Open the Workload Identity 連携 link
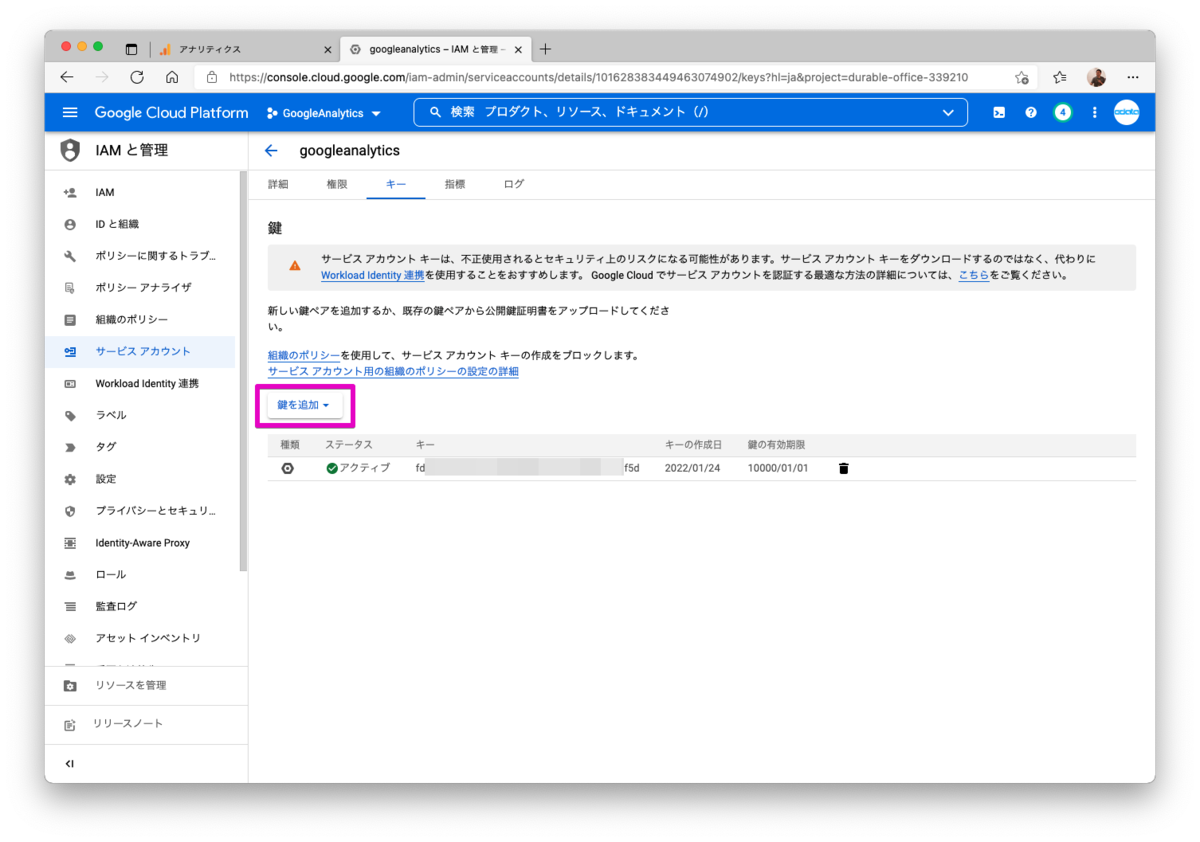 (370, 274)
